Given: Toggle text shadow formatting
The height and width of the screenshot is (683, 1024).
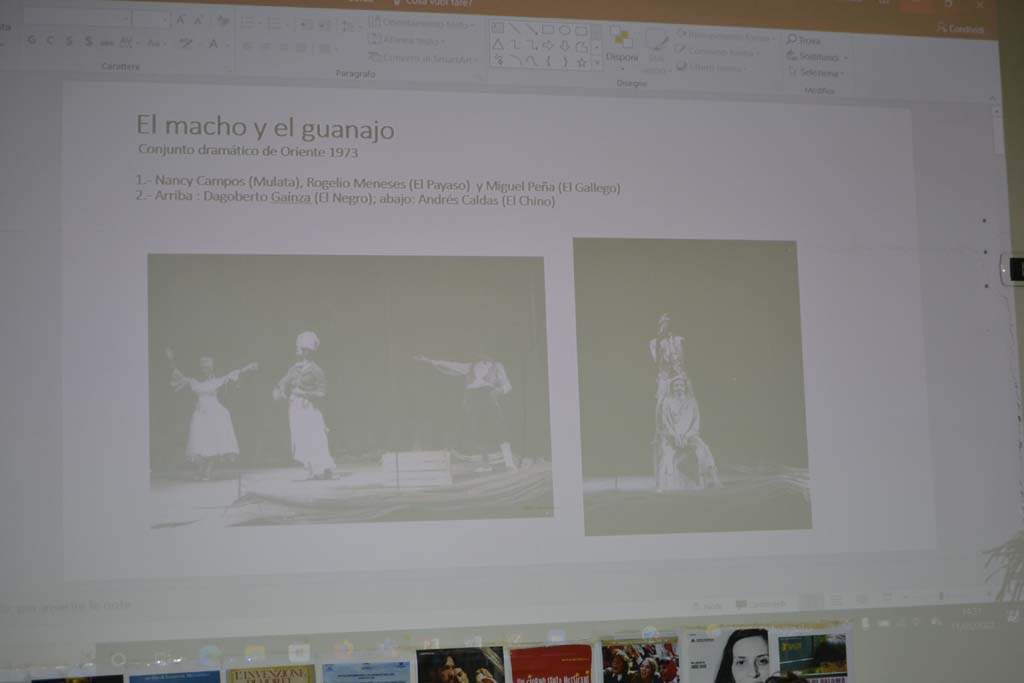Looking at the screenshot, I should [x=88, y=42].
